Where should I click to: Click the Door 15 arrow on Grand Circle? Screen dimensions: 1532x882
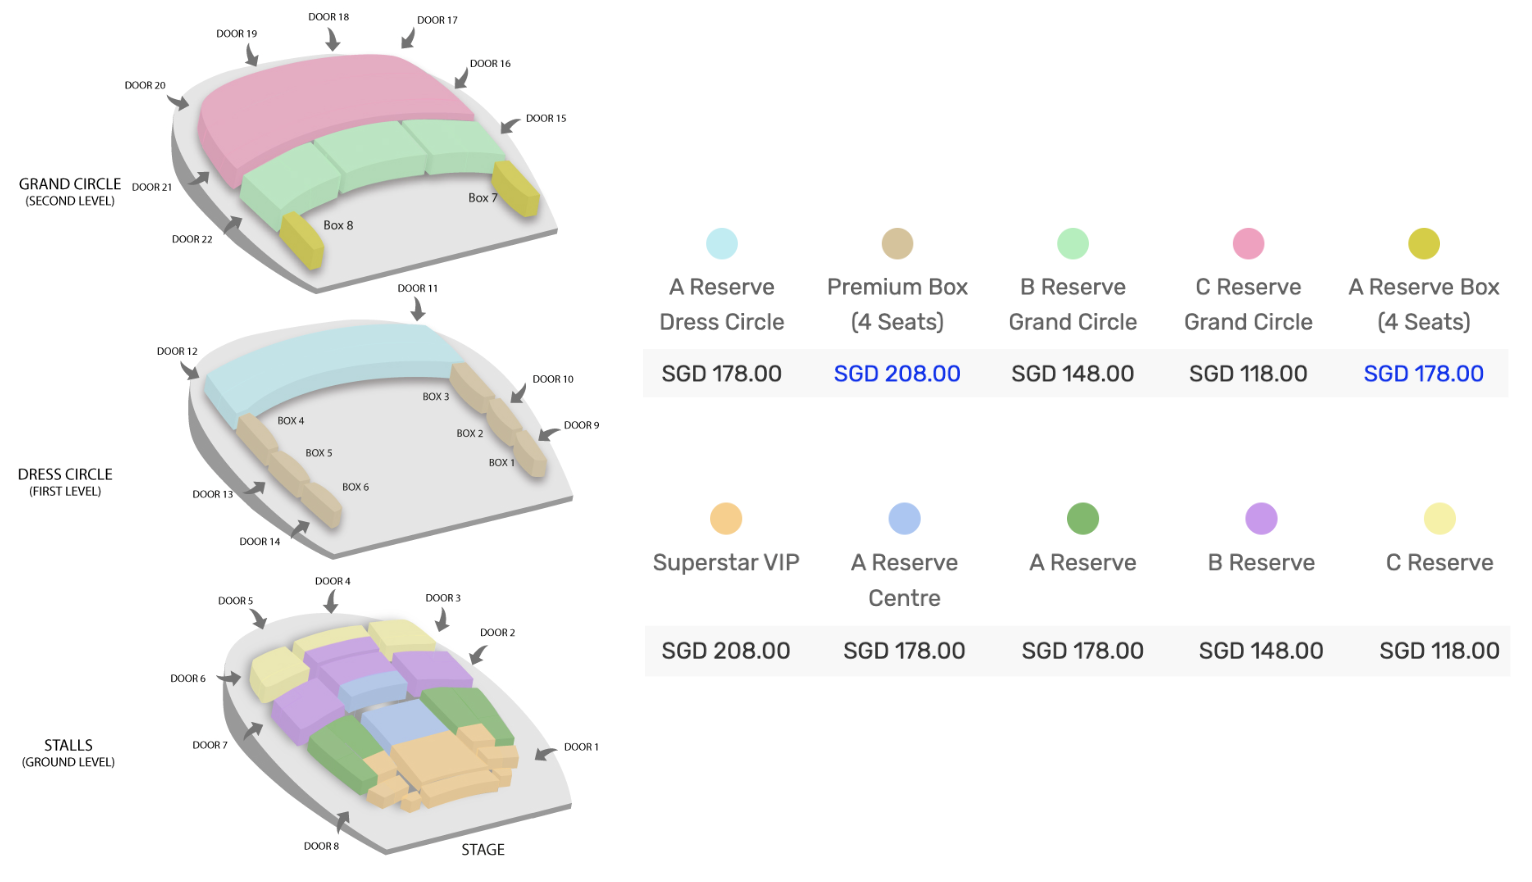pyautogui.click(x=510, y=124)
